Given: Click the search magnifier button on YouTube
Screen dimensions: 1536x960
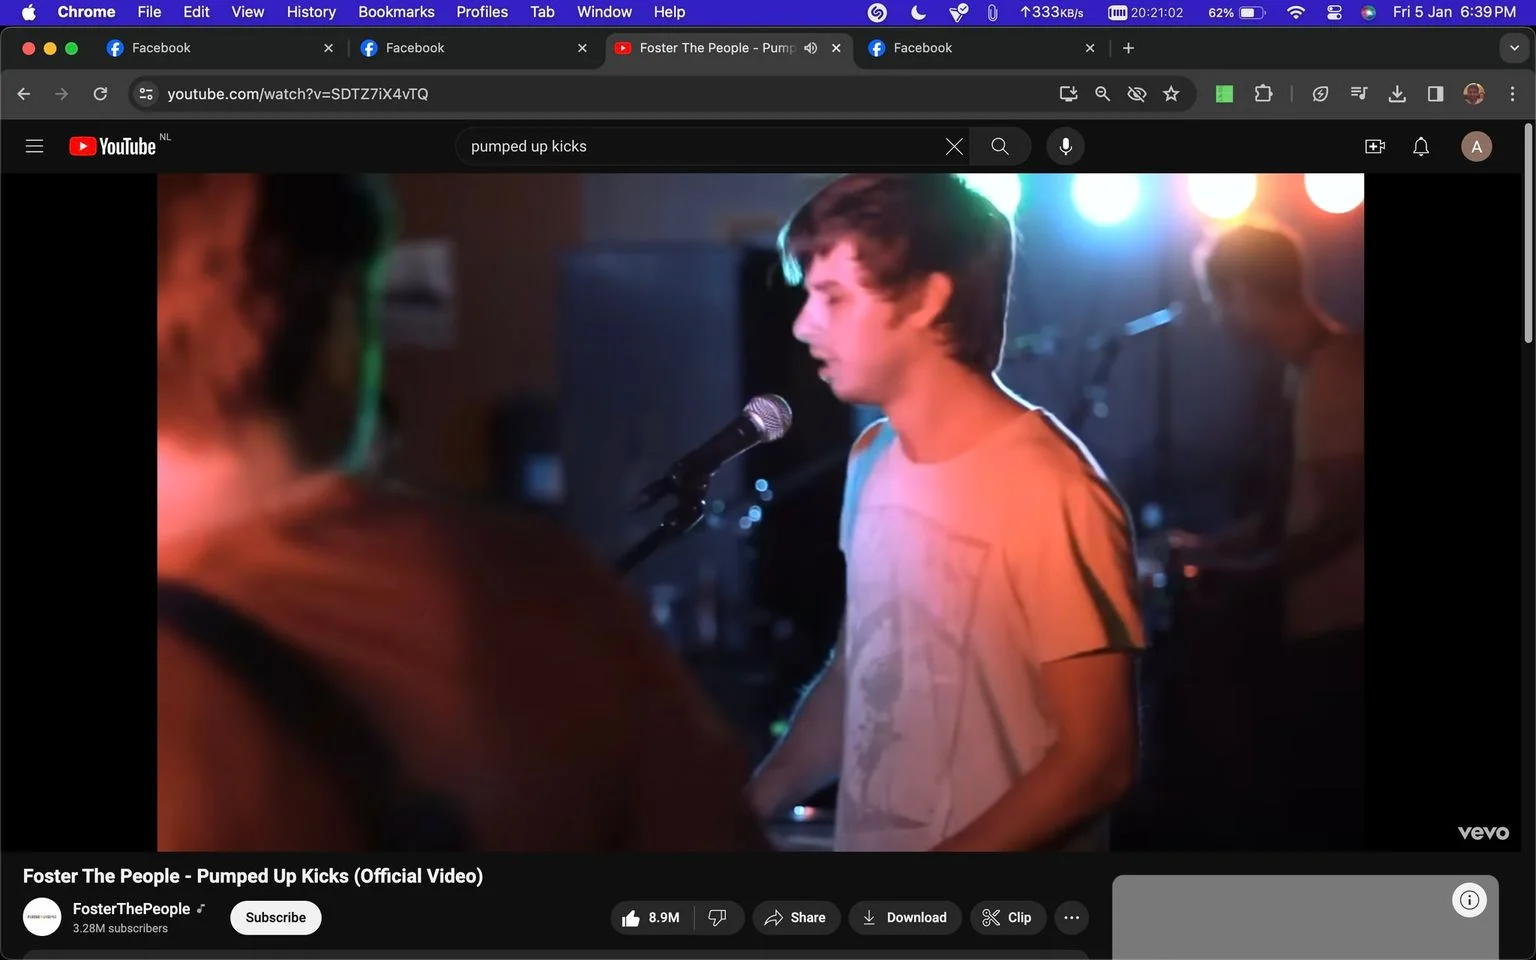Looking at the screenshot, I should pos(999,146).
